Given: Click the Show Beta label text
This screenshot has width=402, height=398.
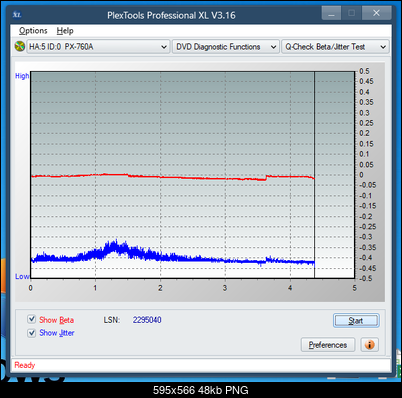Looking at the screenshot, I should [56, 320].
